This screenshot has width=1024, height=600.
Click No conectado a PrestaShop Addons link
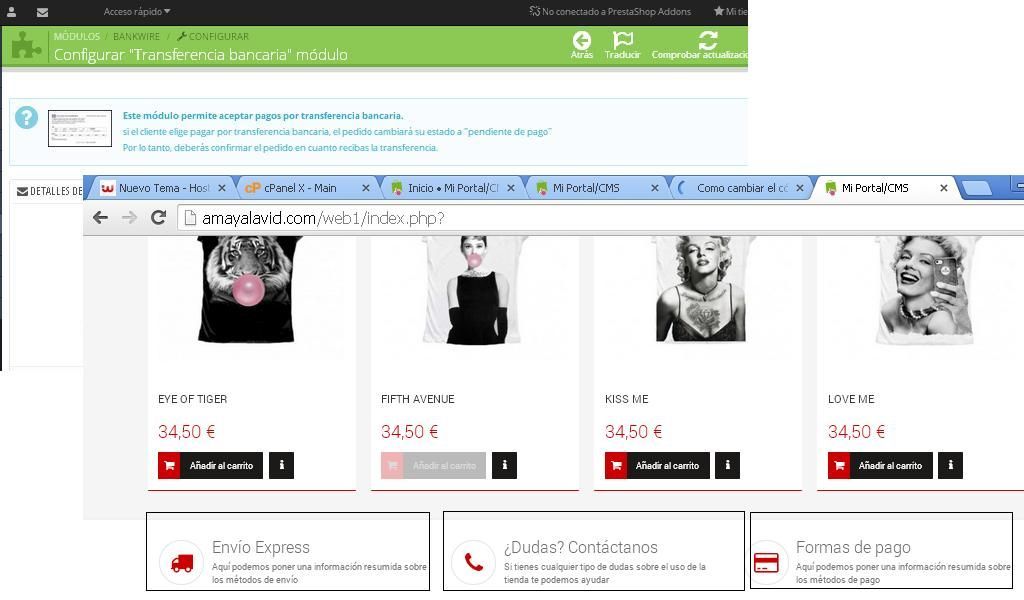610,12
